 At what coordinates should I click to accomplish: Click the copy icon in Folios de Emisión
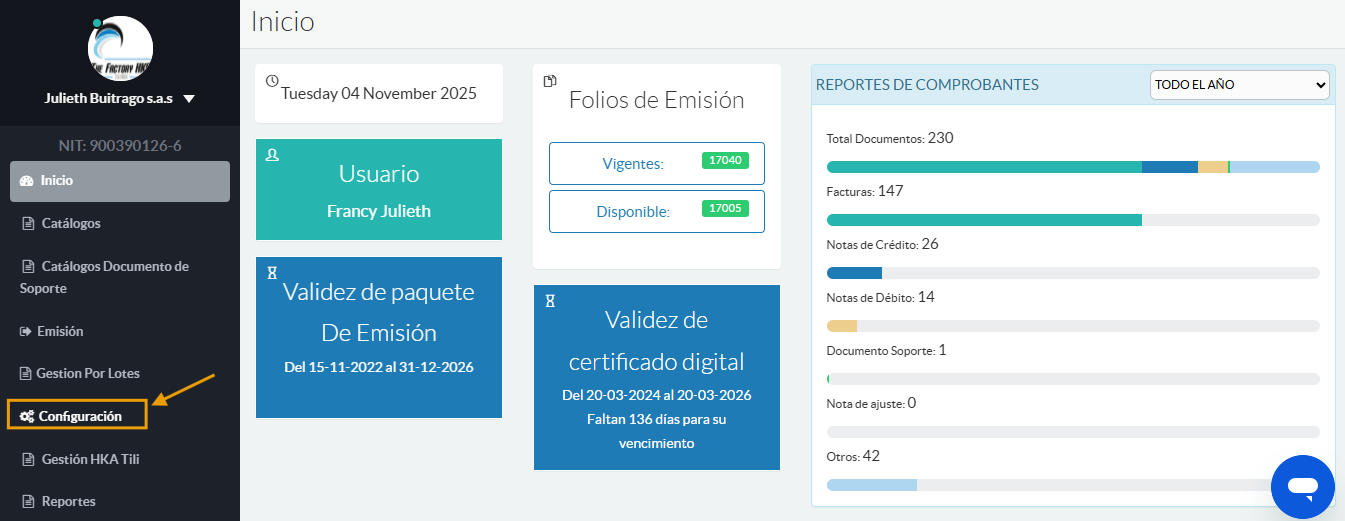(x=549, y=81)
